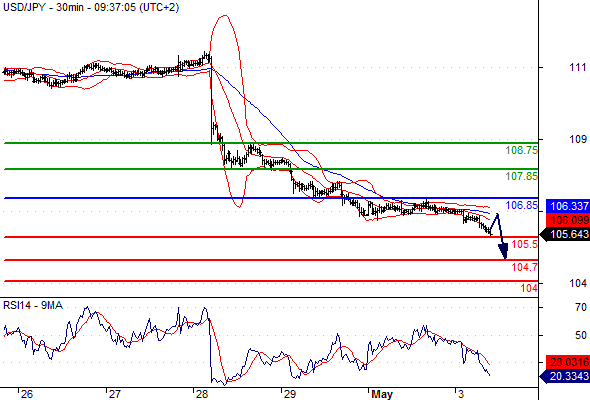Click the red 106.099 price tag
This screenshot has height=400, width=590.
567,220
